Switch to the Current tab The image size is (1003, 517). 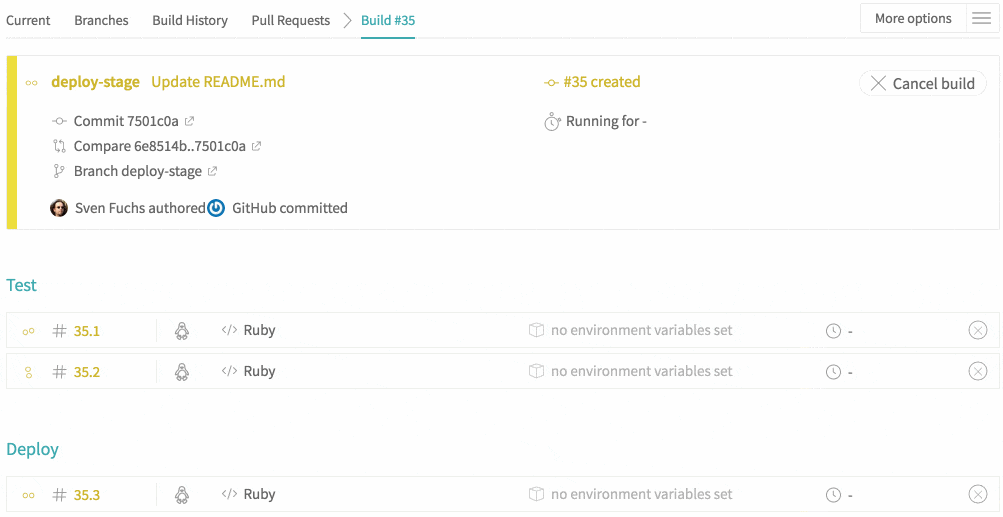coord(28,20)
